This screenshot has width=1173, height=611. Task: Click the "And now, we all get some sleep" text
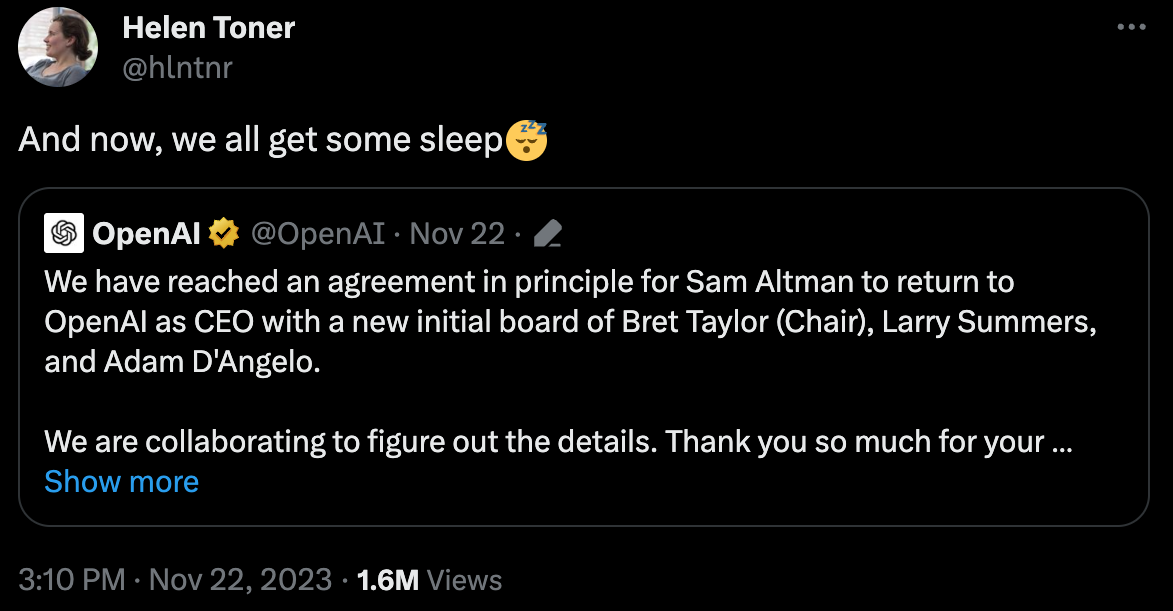pos(261,140)
